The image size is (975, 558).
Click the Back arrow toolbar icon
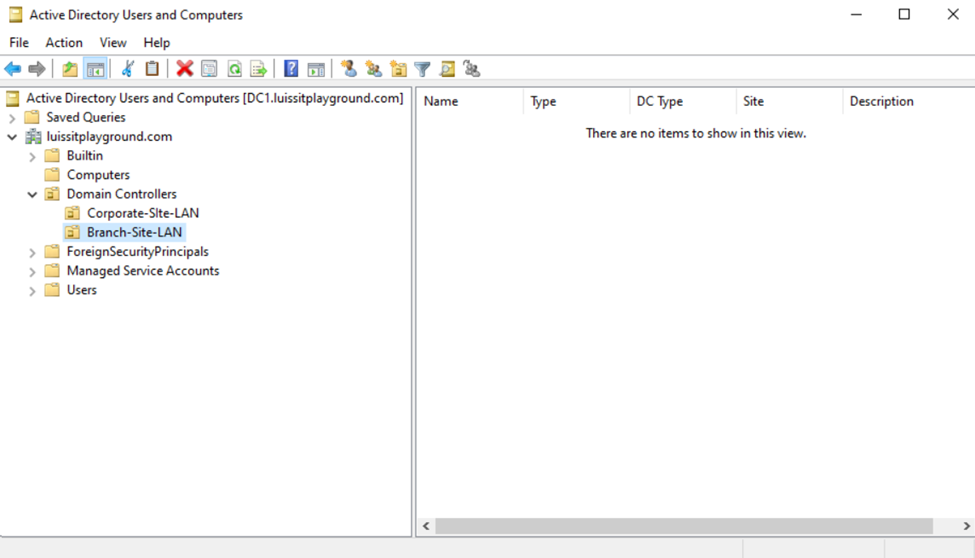point(12,69)
